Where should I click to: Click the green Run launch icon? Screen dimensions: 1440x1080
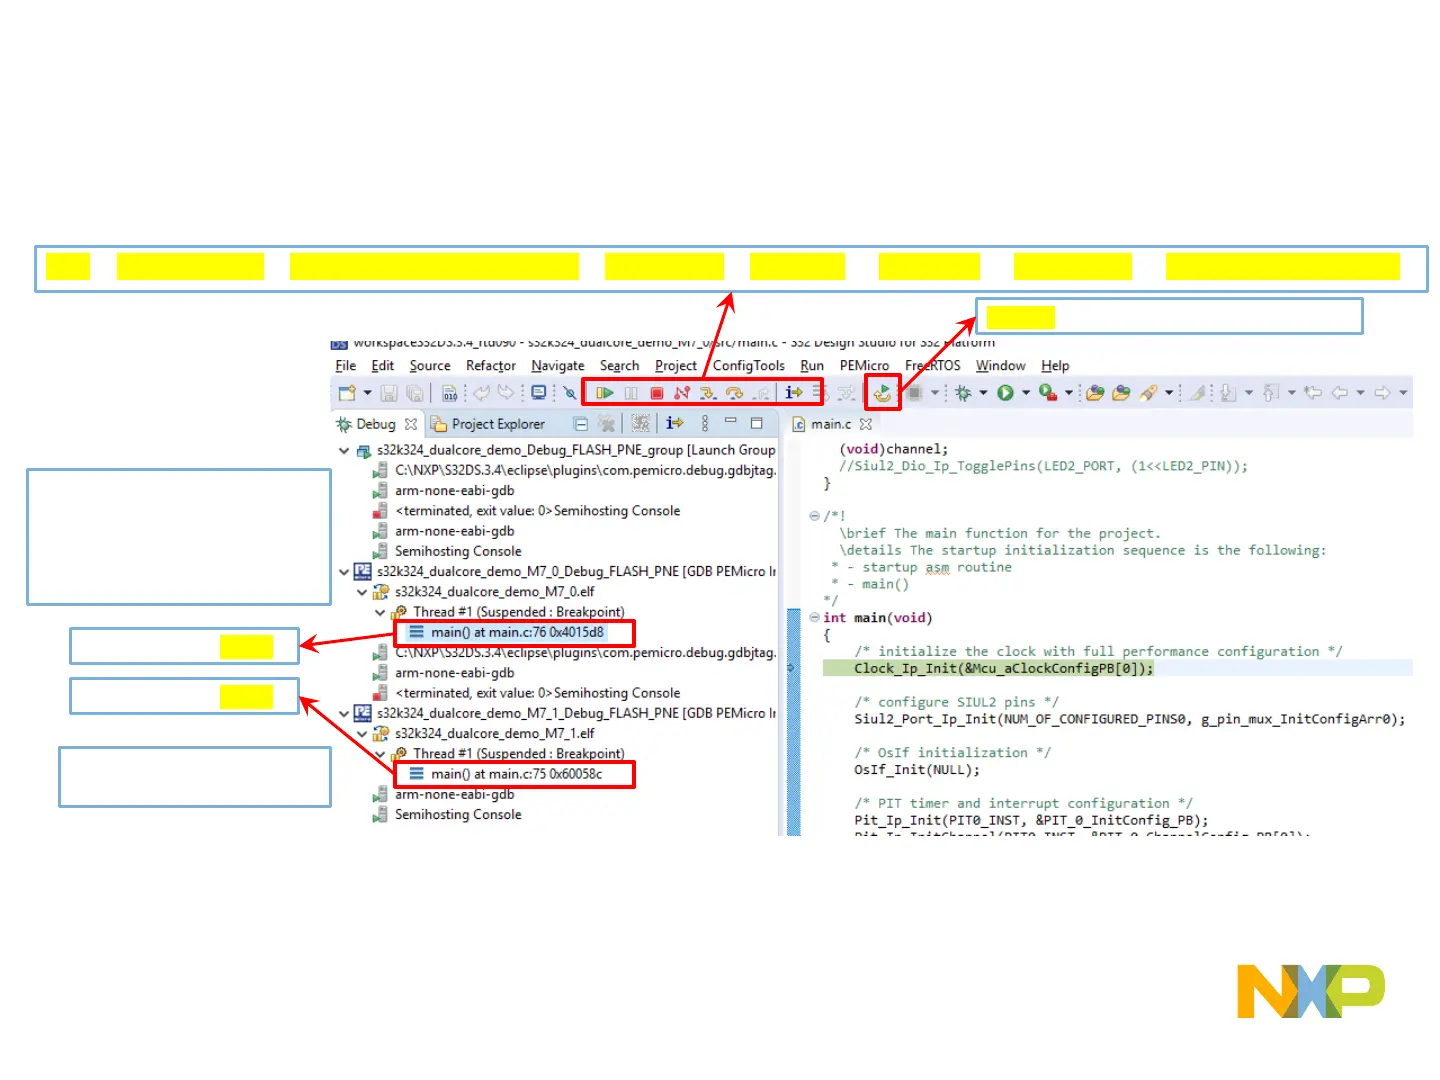pos(1005,393)
